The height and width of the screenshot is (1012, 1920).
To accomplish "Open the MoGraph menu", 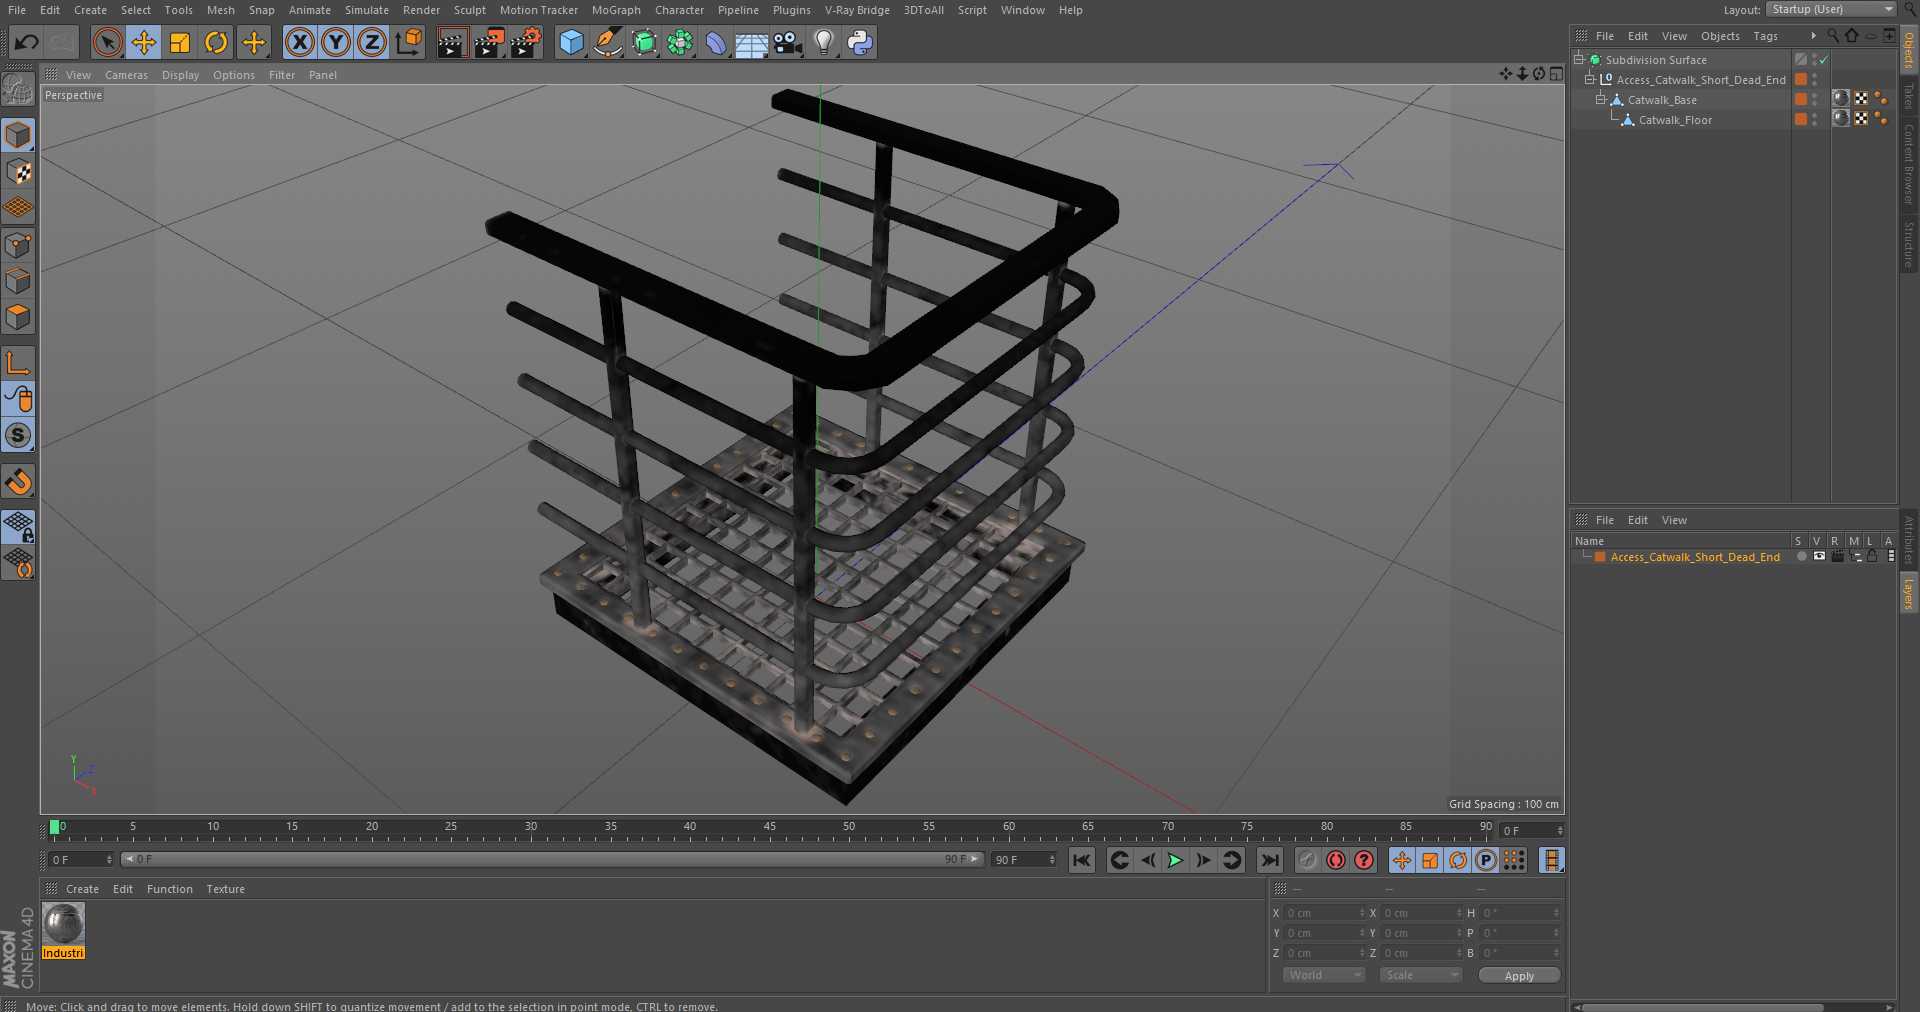I will pyautogui.click(x=616, y=10).
